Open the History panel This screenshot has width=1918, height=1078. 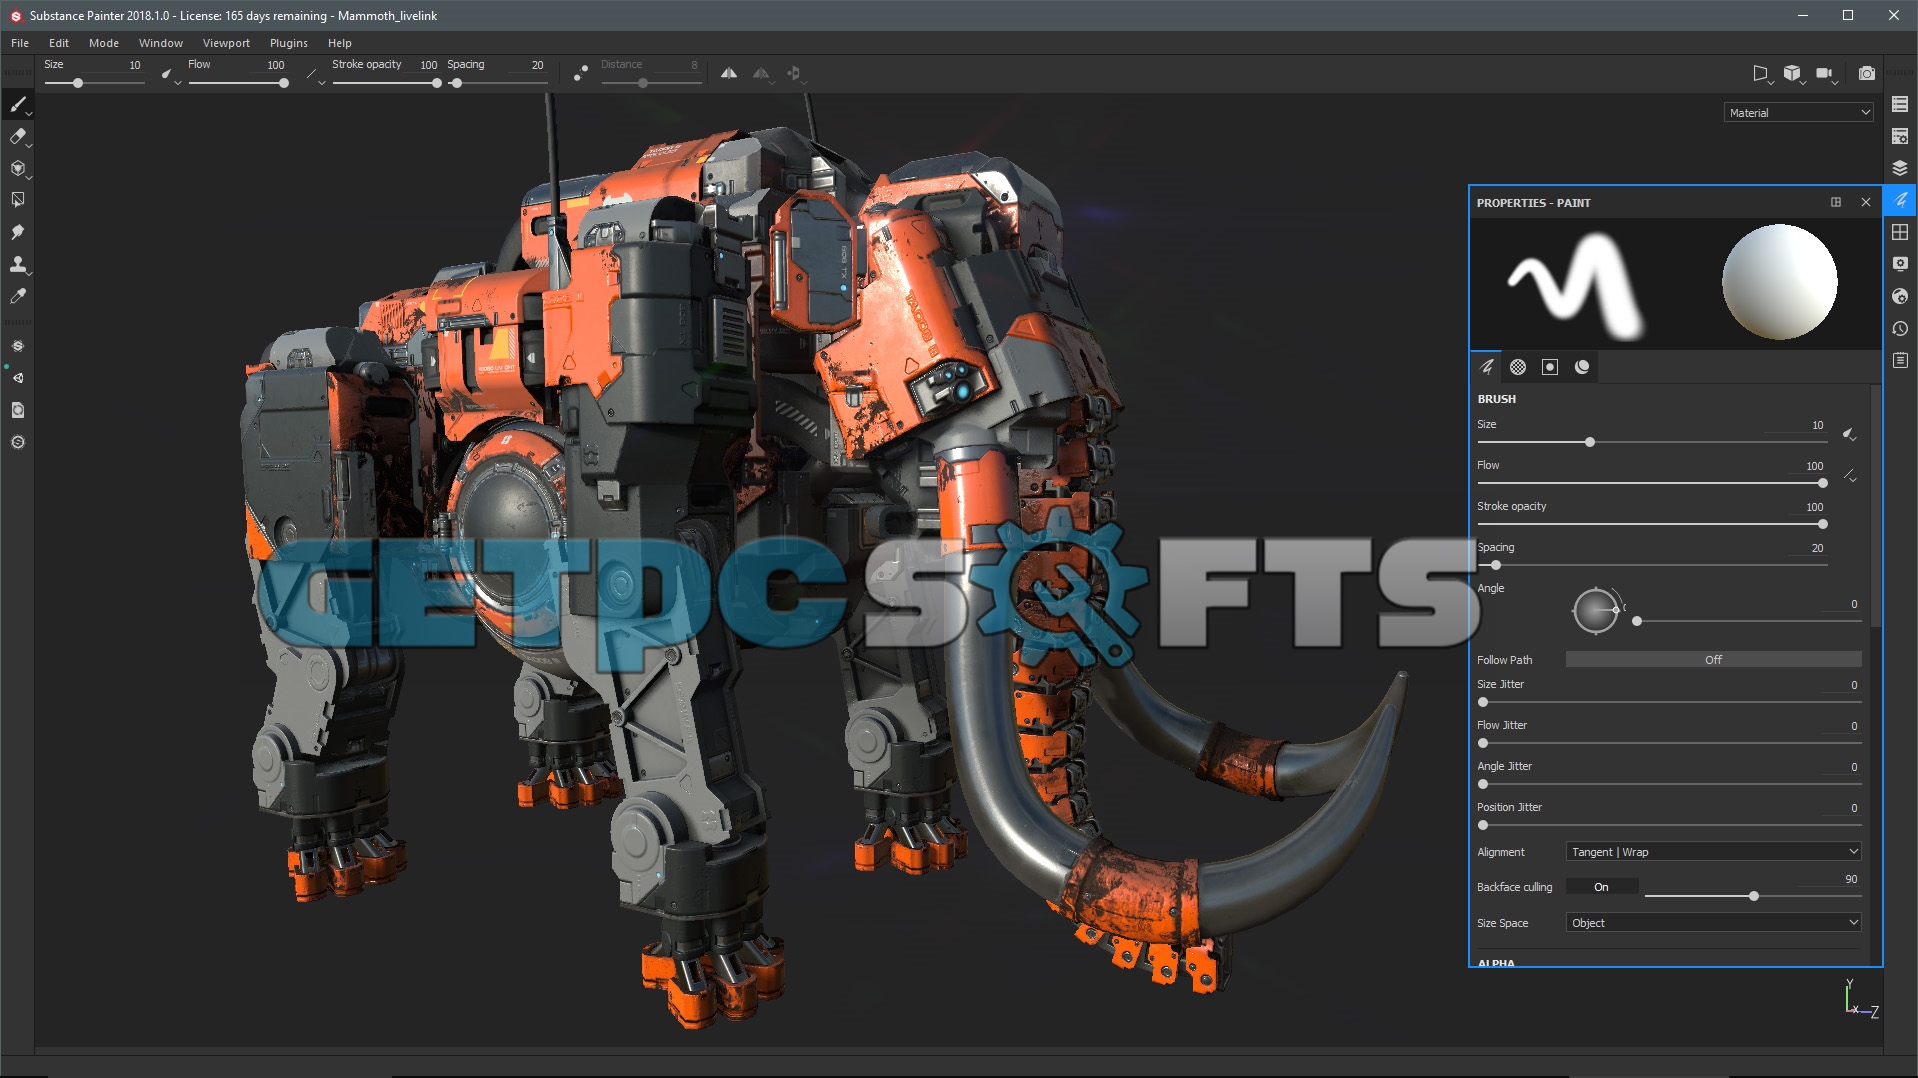point(1900,328)
